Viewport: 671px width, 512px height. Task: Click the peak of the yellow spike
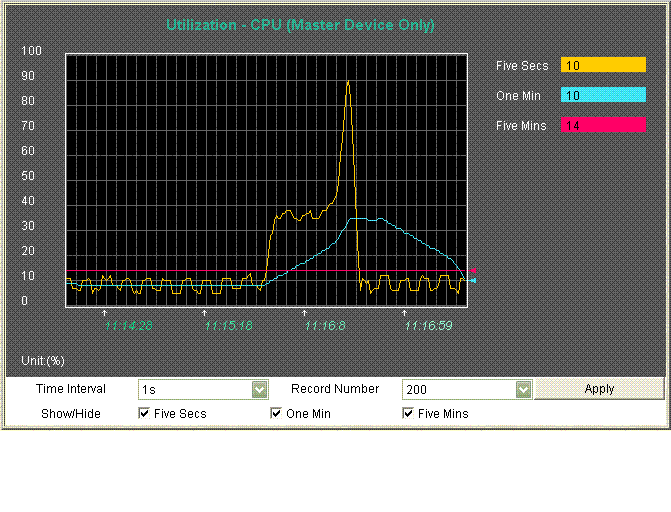coord(348,83)
